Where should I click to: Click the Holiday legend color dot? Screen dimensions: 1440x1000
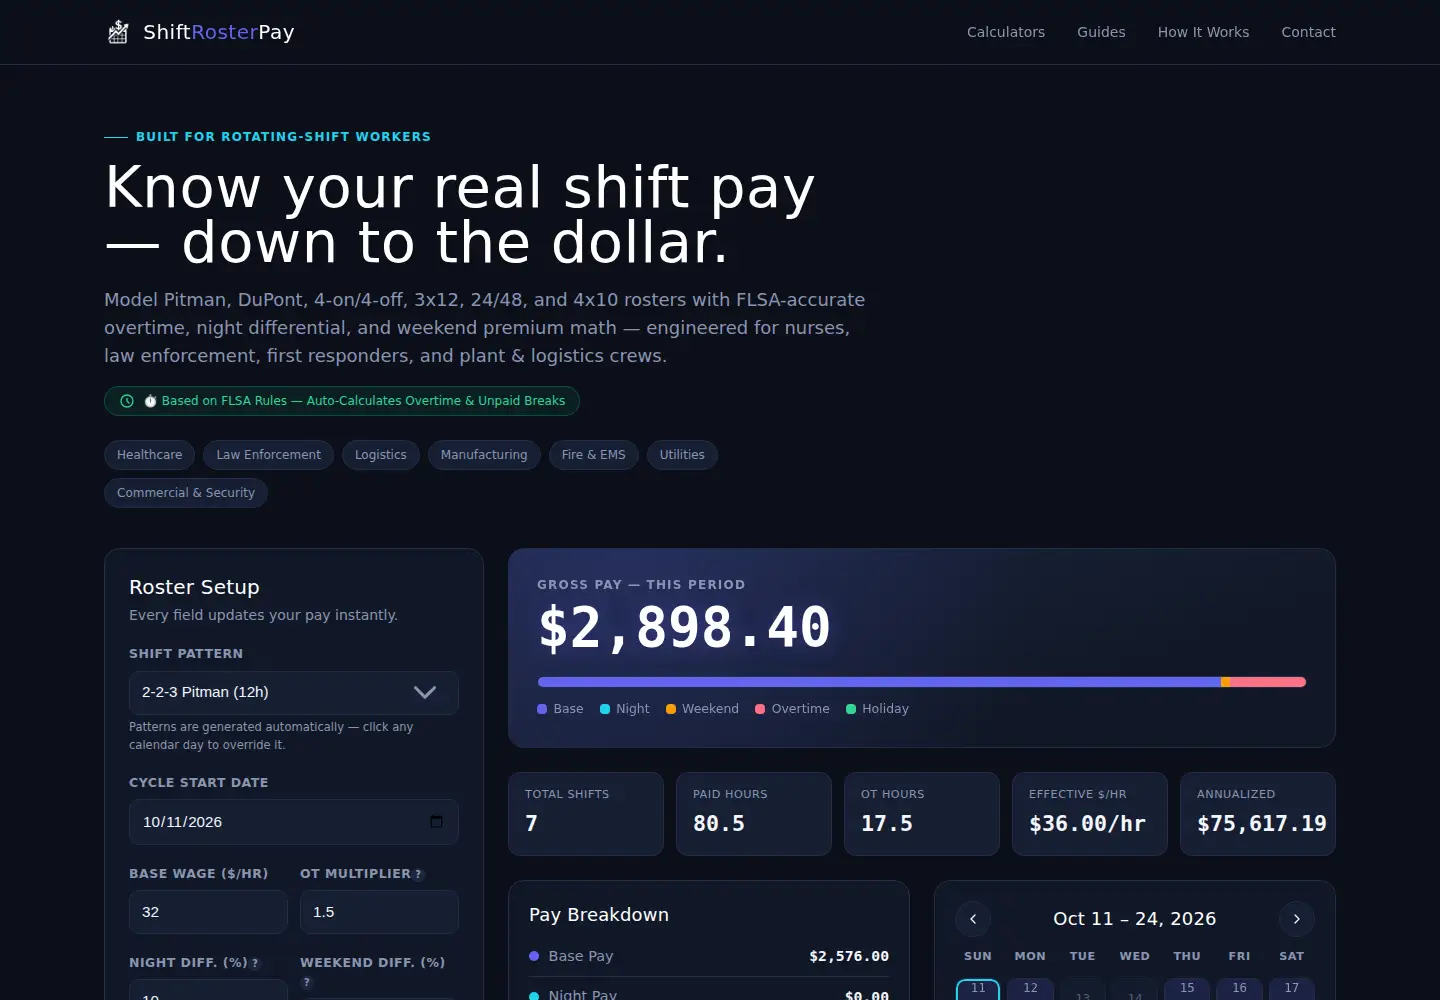point(851,709)
